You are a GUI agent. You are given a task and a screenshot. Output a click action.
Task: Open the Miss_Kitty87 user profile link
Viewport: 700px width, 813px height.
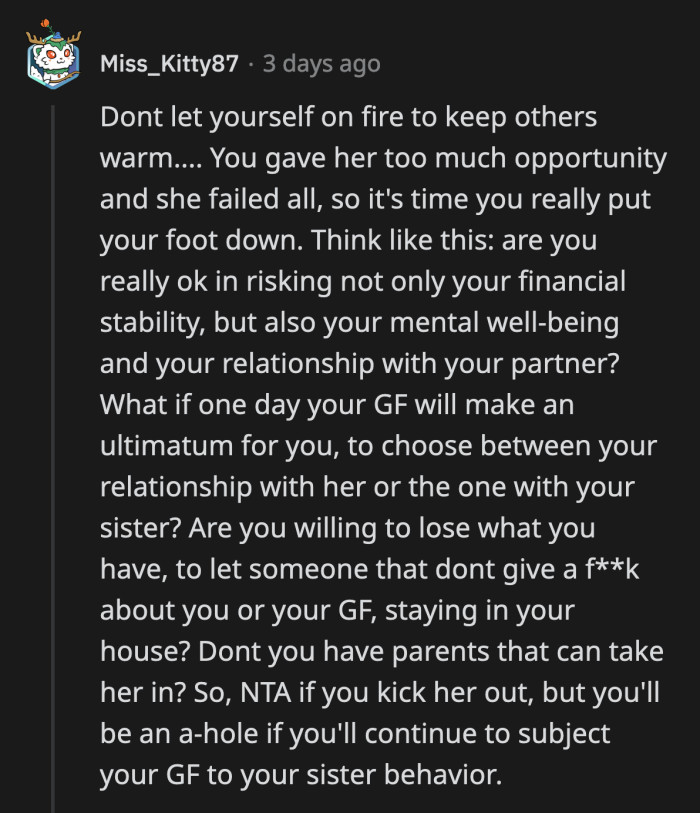(170, 64)
